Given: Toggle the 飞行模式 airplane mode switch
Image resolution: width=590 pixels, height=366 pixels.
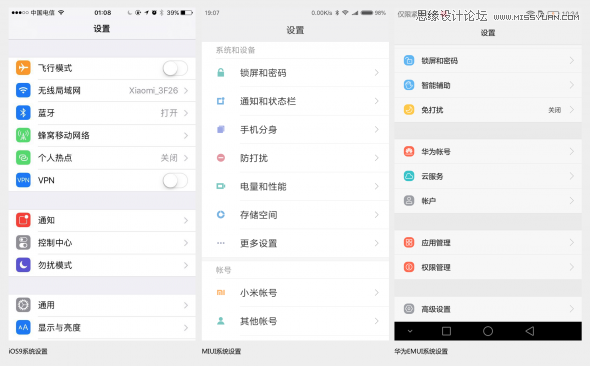Looking at the screenshot, I should coord(175,68).
